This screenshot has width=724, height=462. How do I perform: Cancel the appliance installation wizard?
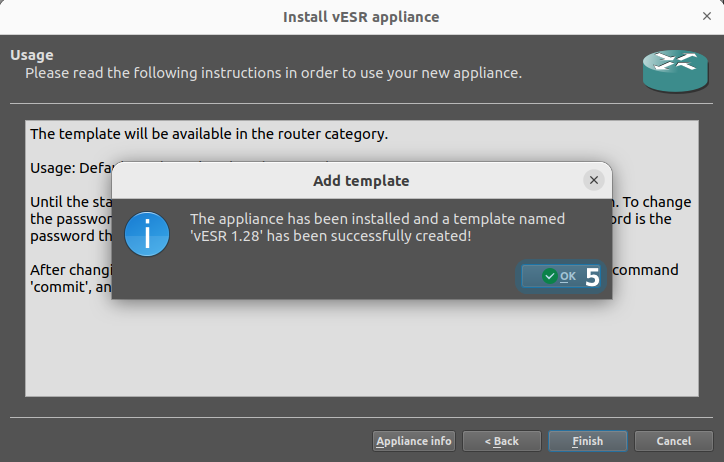point(673,441)
